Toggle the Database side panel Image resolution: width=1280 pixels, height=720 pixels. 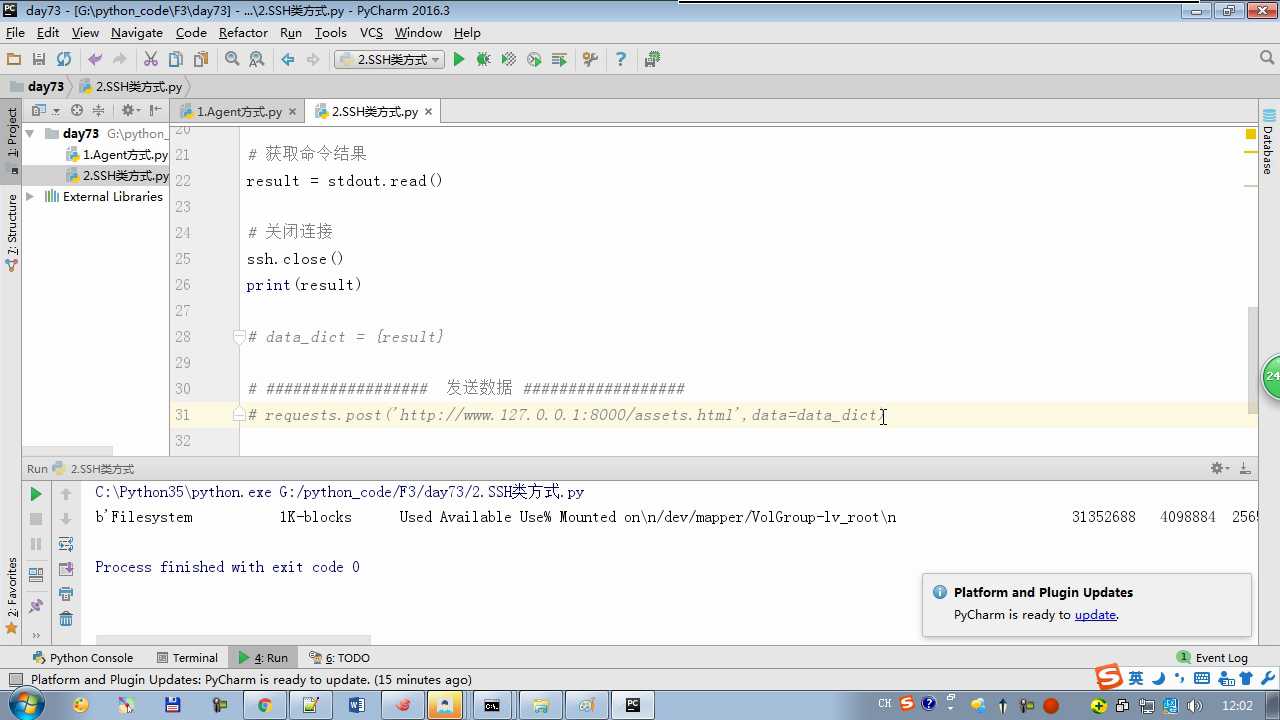1268,142
